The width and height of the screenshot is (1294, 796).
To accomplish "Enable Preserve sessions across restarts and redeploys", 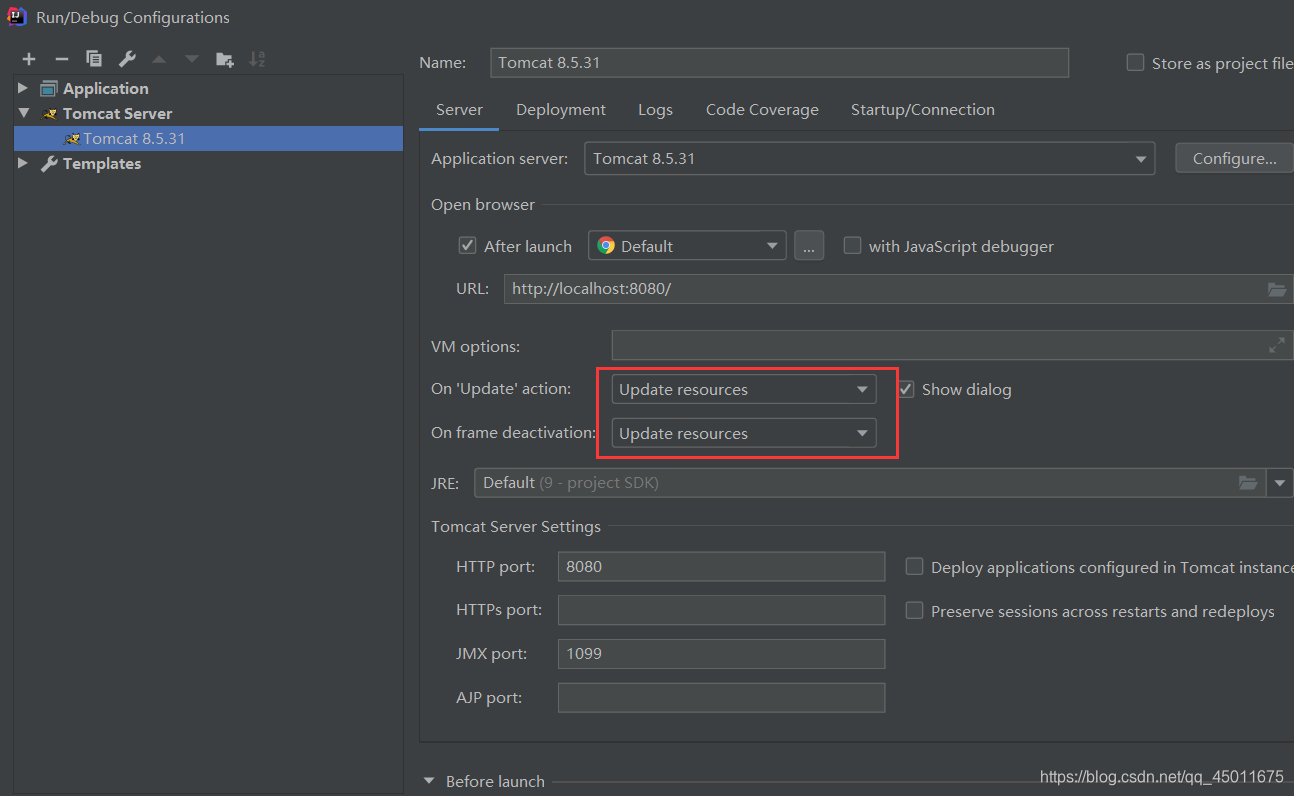I will [914, 610].
